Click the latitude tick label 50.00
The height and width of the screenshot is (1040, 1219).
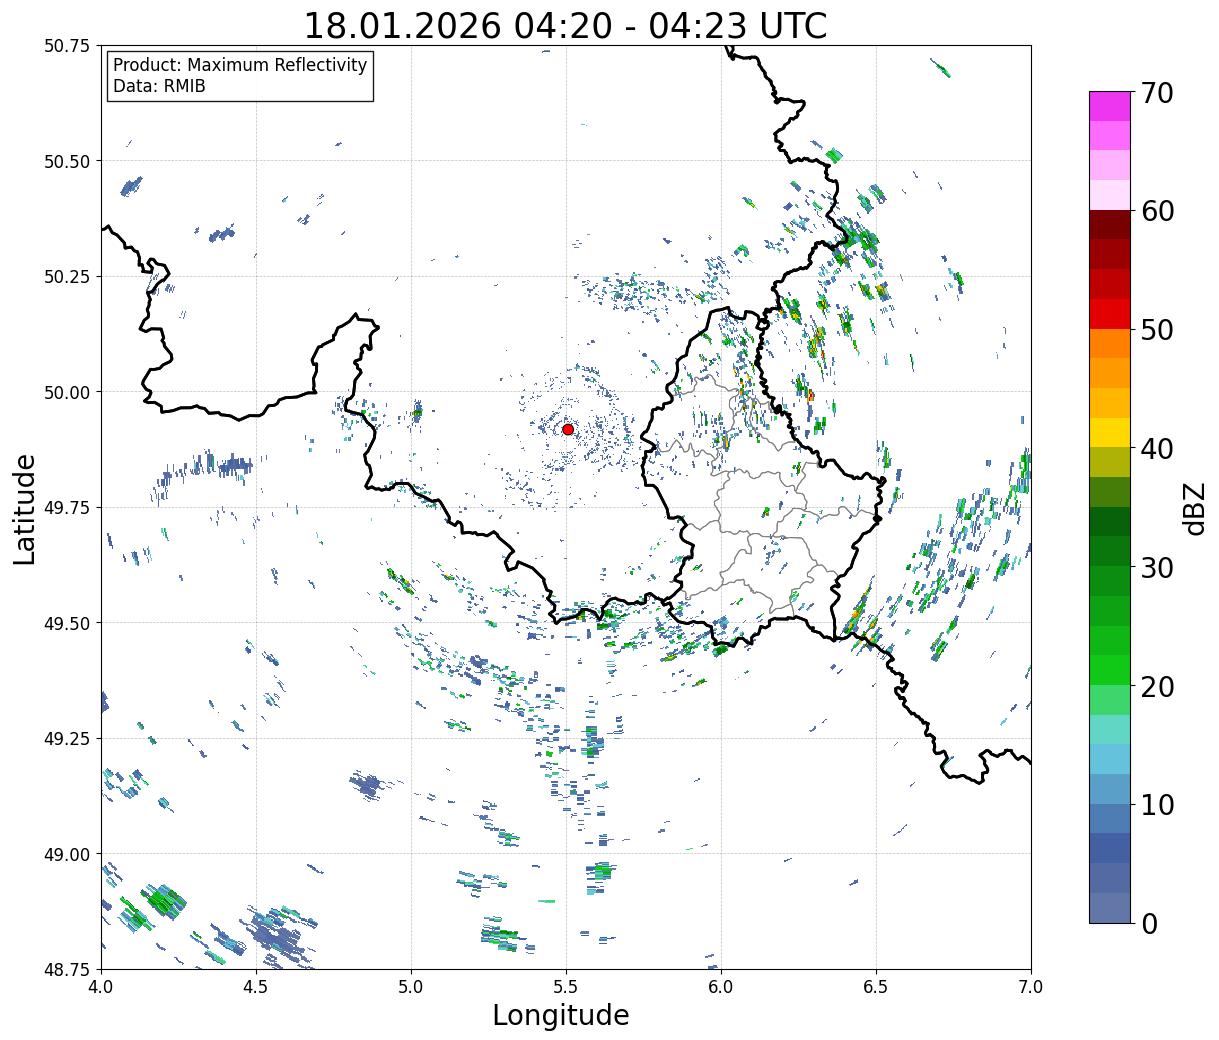[67, 392]
